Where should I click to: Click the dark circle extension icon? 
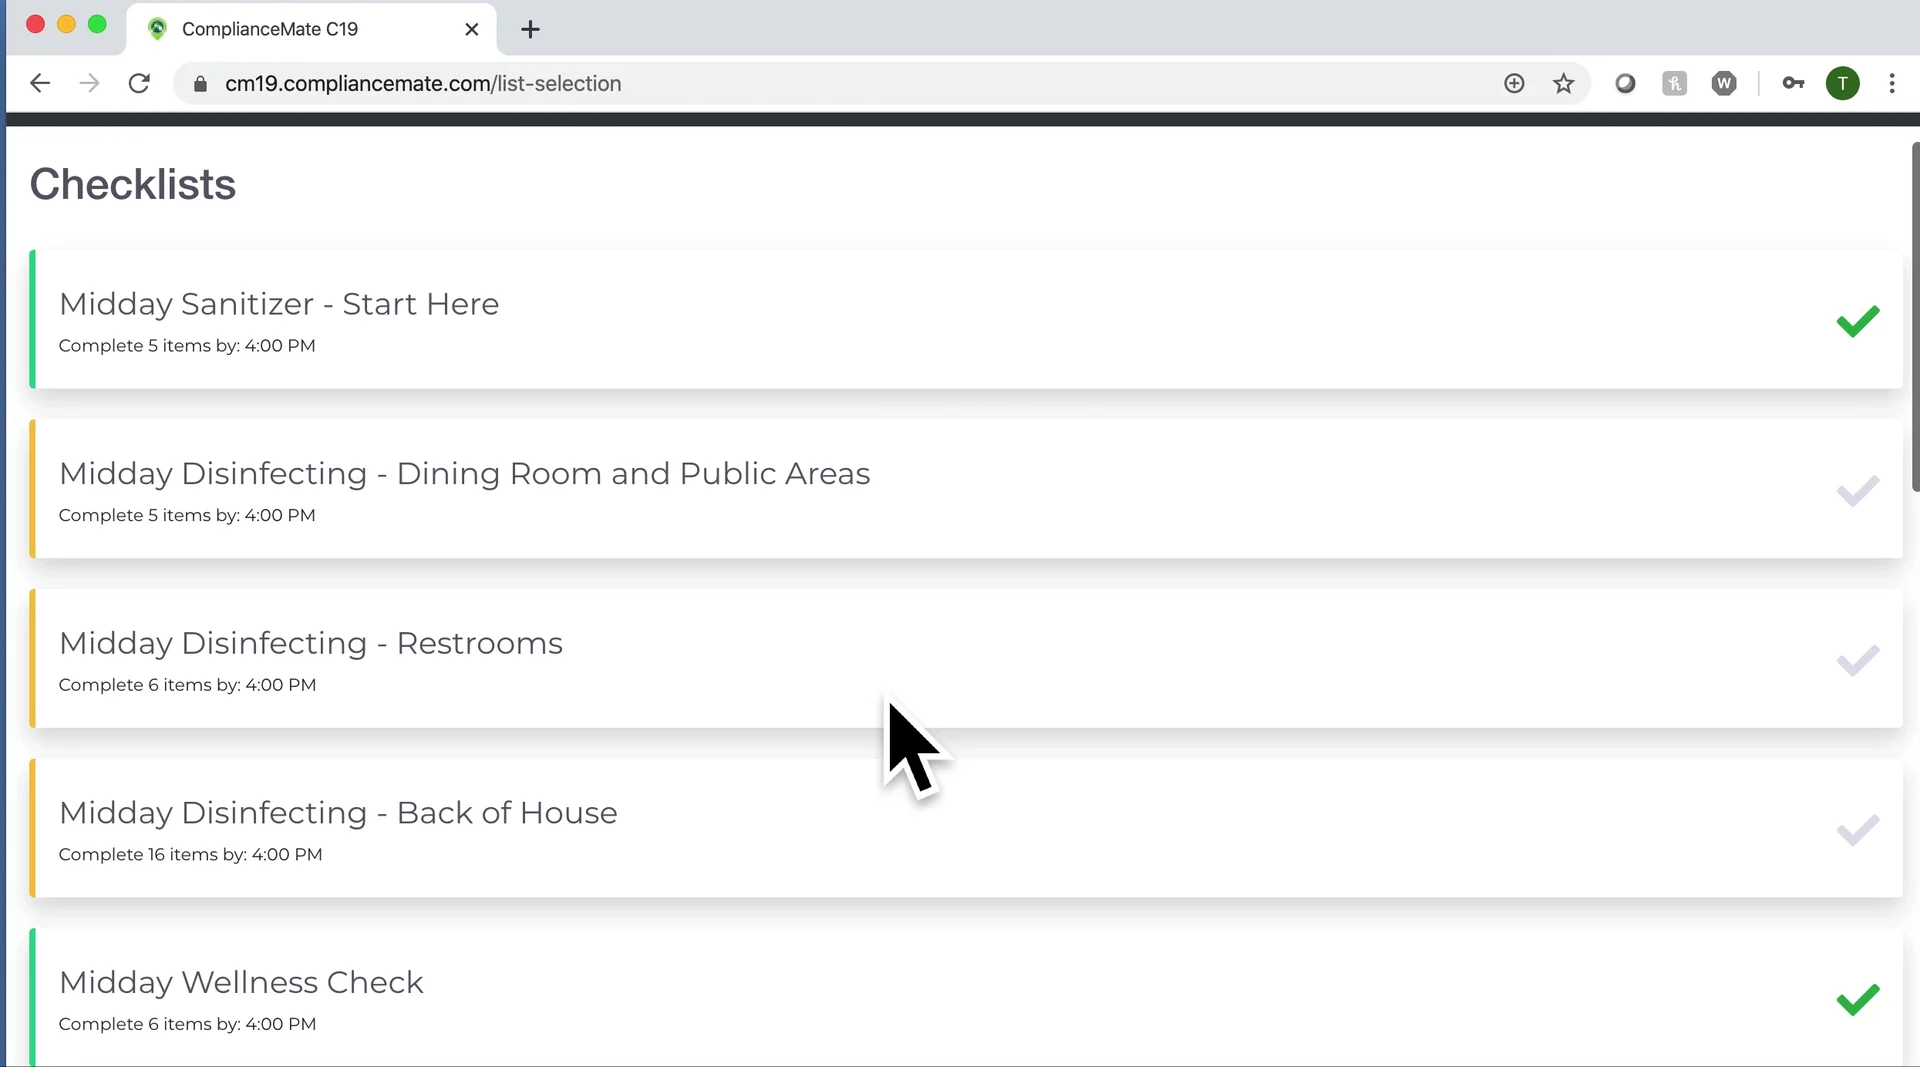click(x=1625, y=84)
